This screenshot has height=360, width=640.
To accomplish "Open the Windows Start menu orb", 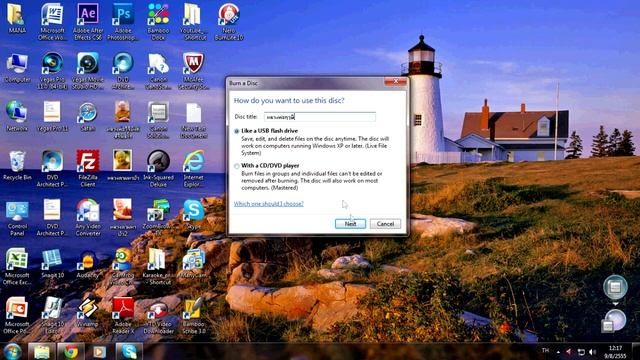I will (12, 351).
